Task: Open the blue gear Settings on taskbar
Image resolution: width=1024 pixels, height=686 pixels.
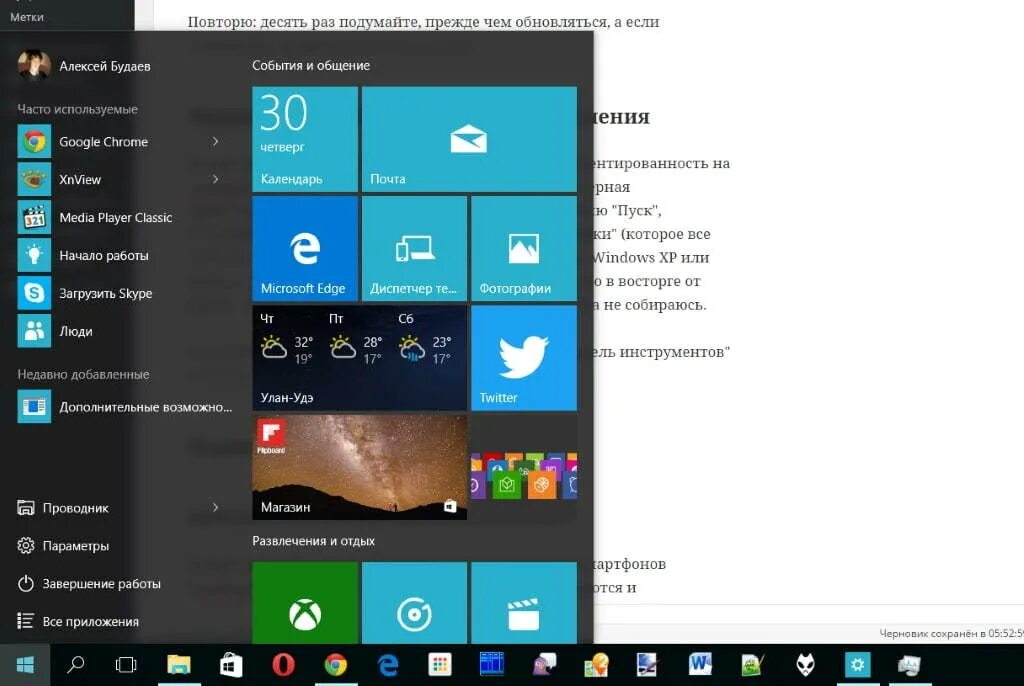Action: pyautogui.click(x=857, y=665)
